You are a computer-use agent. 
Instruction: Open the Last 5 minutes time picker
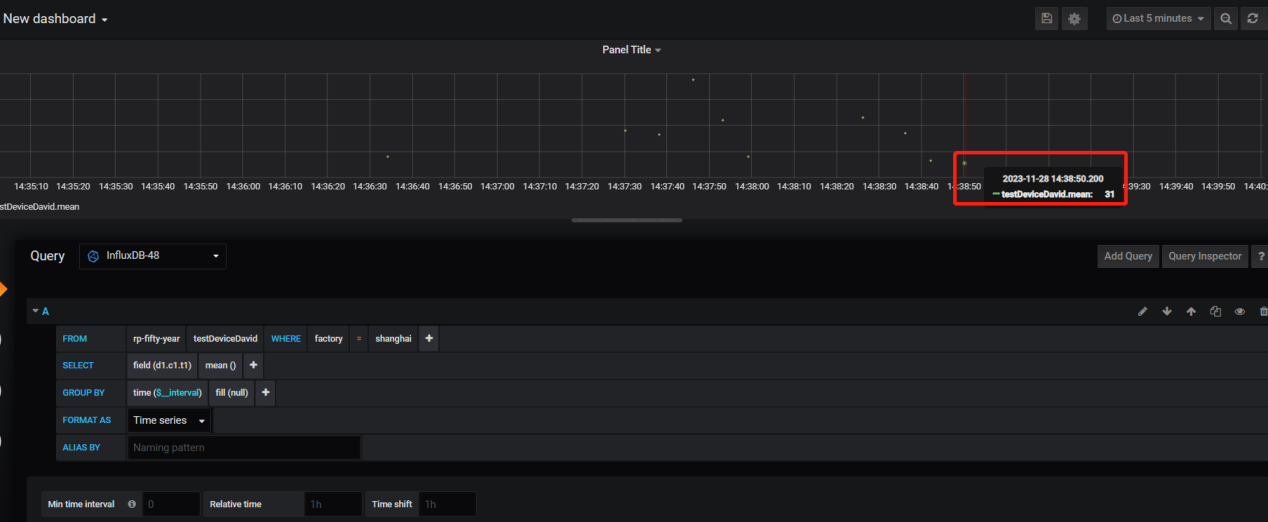click(1158, 19)
